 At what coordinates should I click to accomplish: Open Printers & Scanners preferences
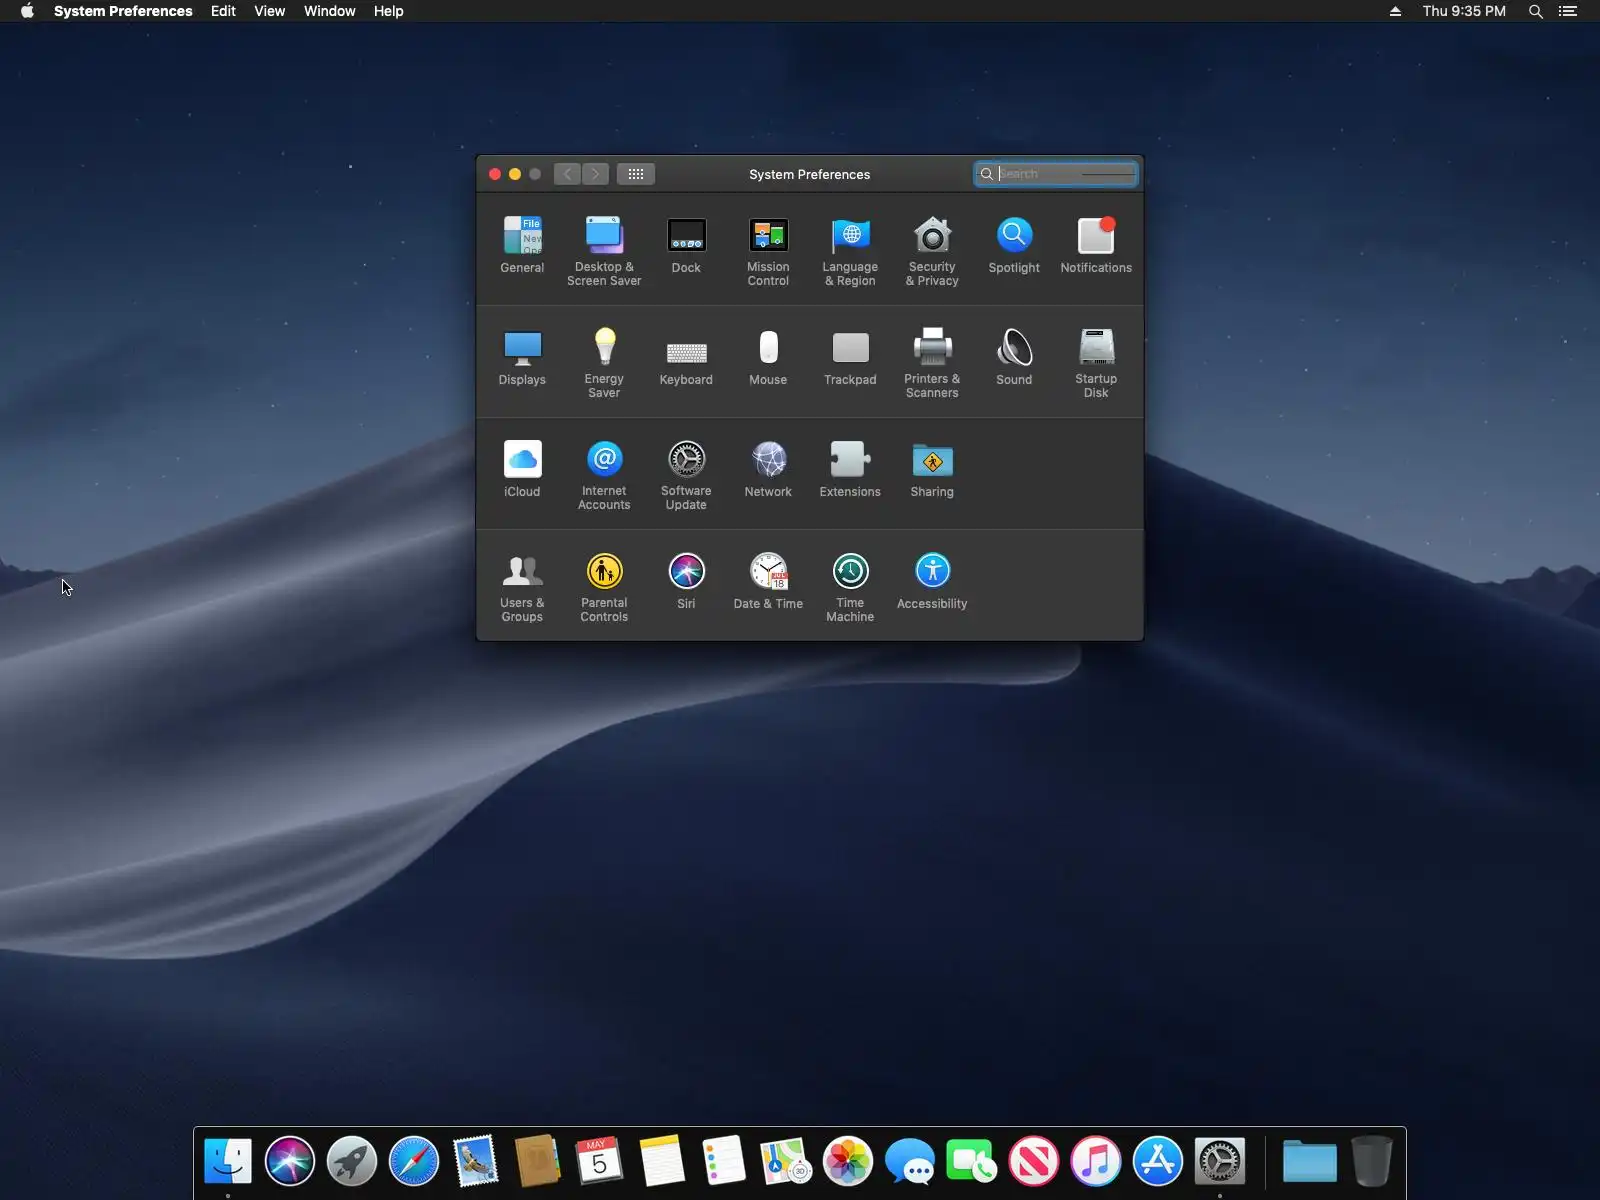click(932, 363)
